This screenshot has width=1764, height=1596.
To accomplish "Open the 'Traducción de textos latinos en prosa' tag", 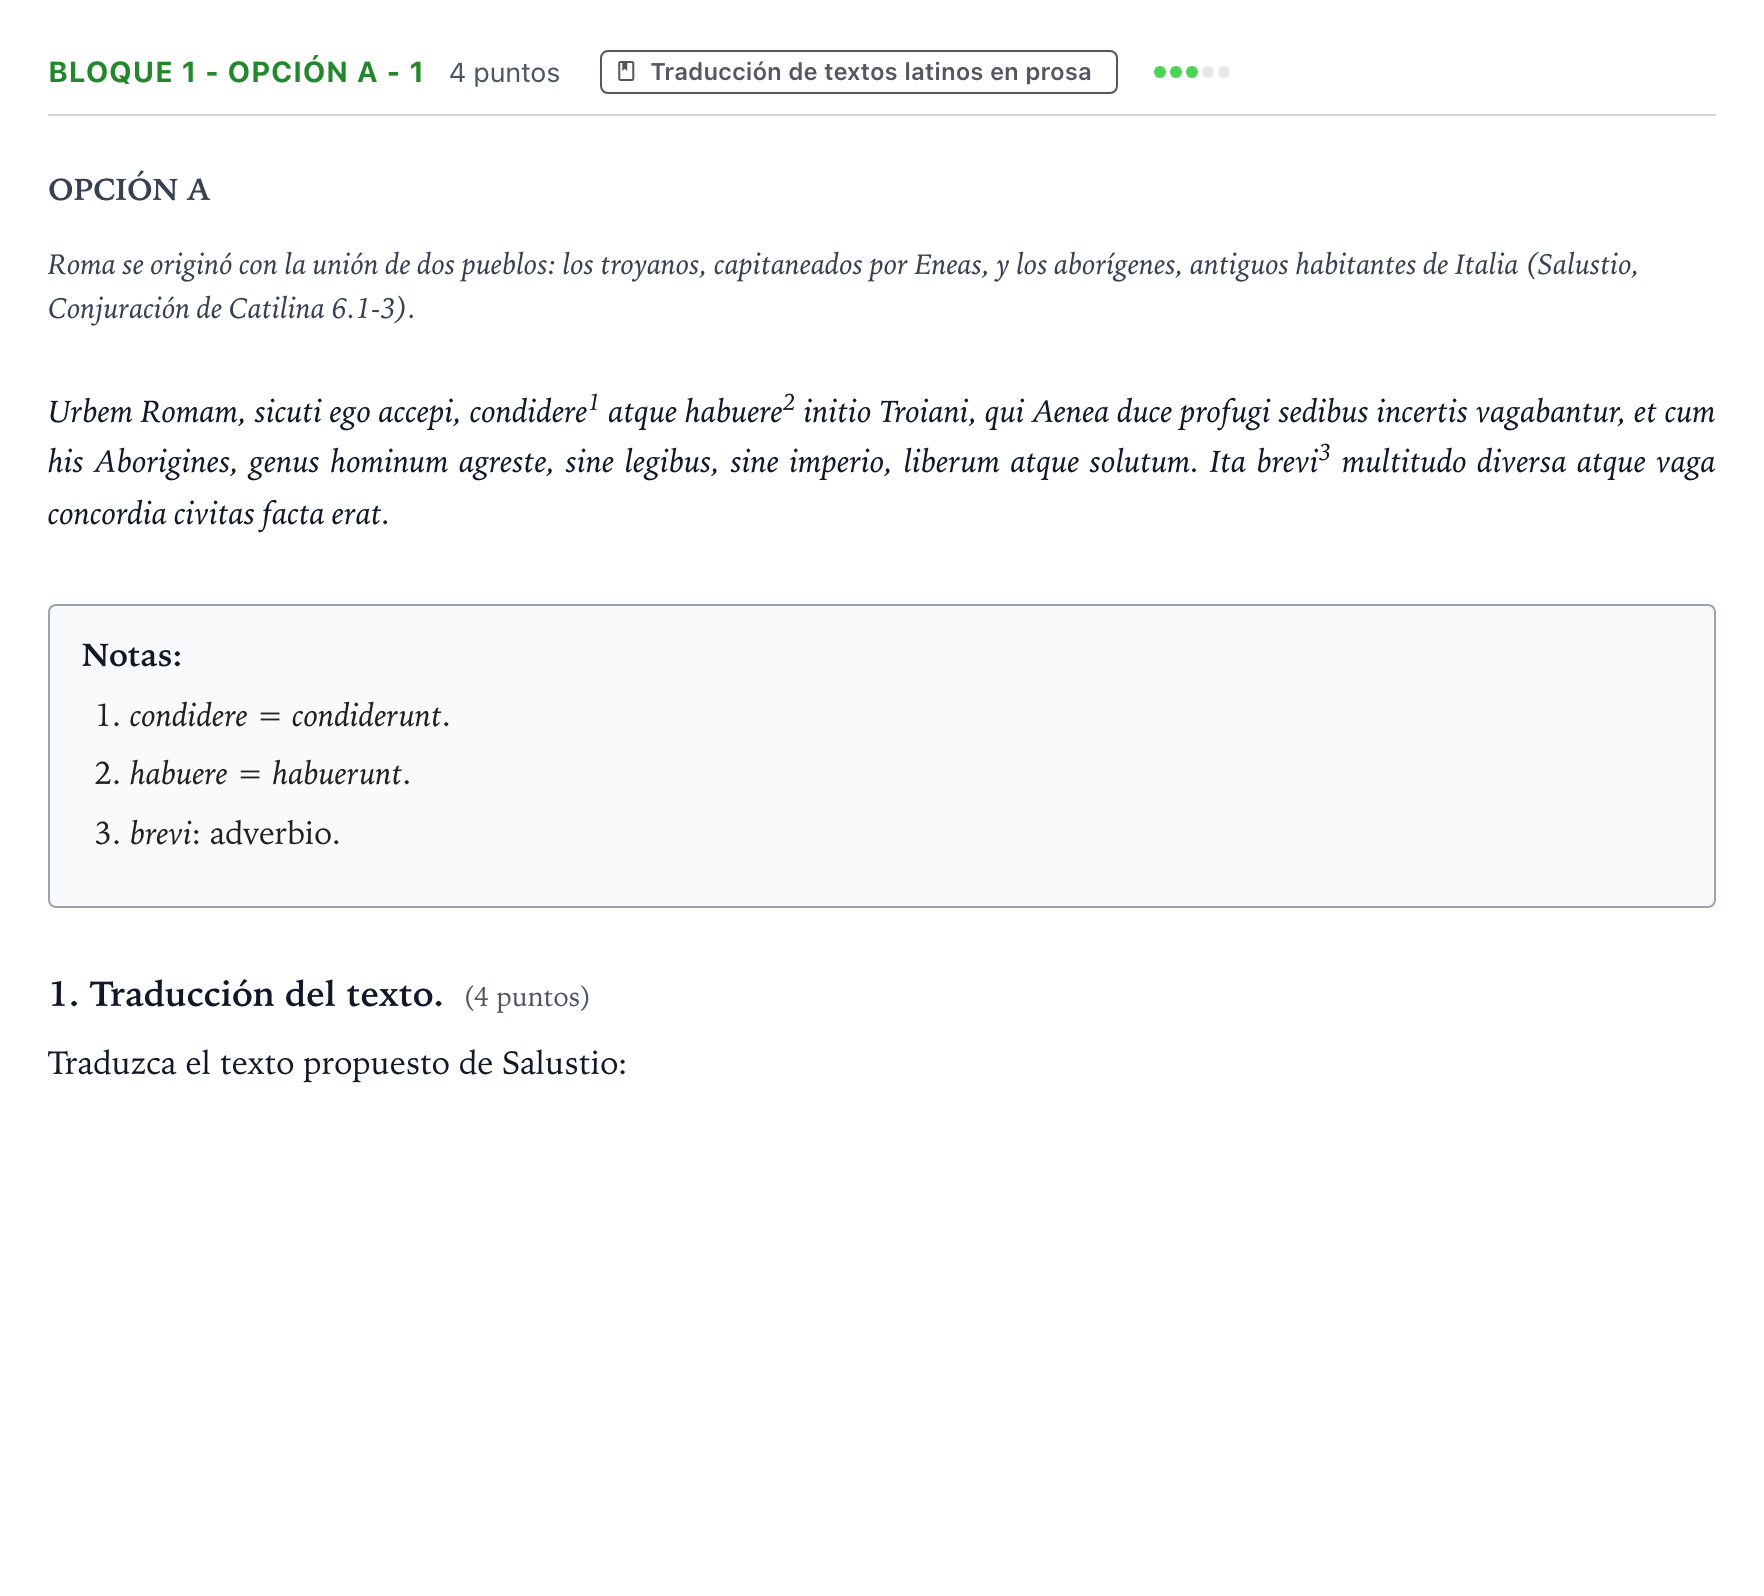I will [858, 72].
